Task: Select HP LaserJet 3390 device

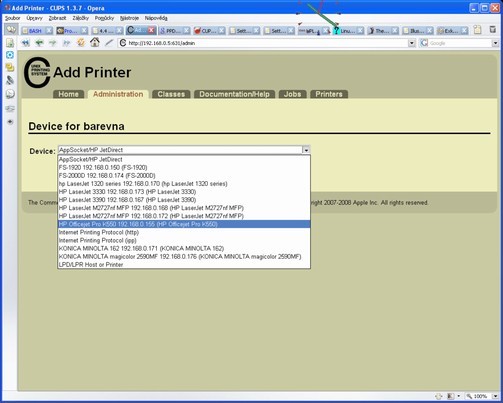Action: click(184, 200)
